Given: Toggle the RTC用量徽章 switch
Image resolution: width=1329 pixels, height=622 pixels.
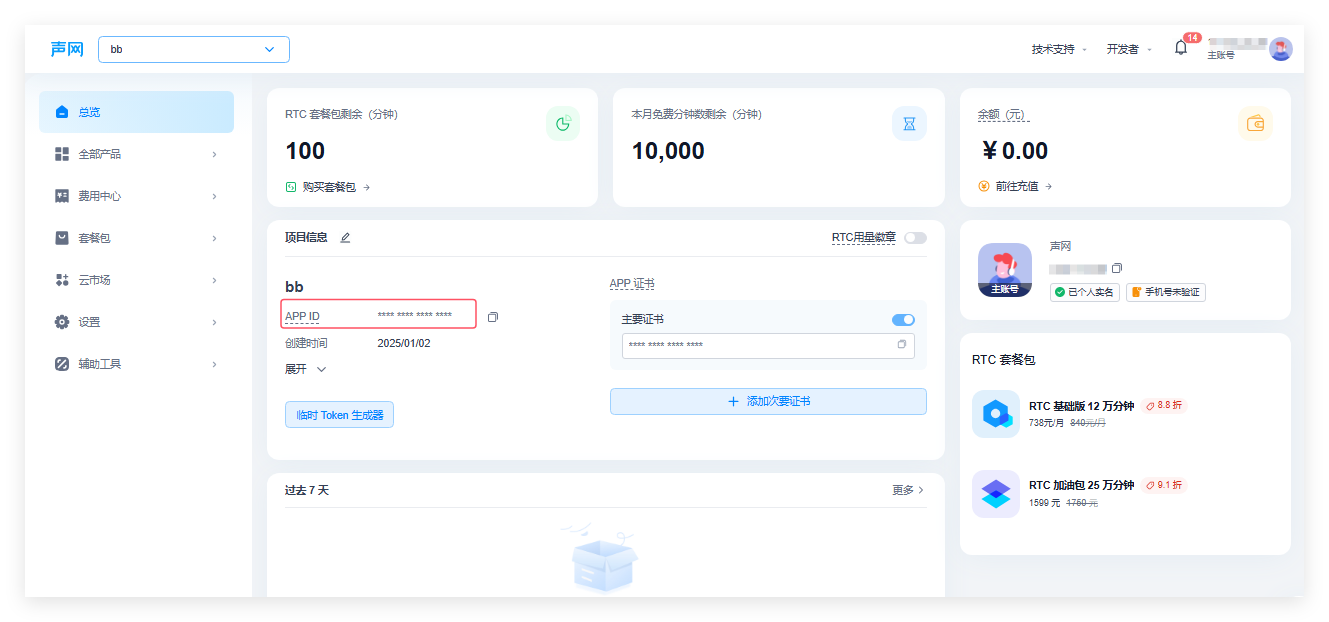Looking at the screenshot, I should click(x=915, y=238).
